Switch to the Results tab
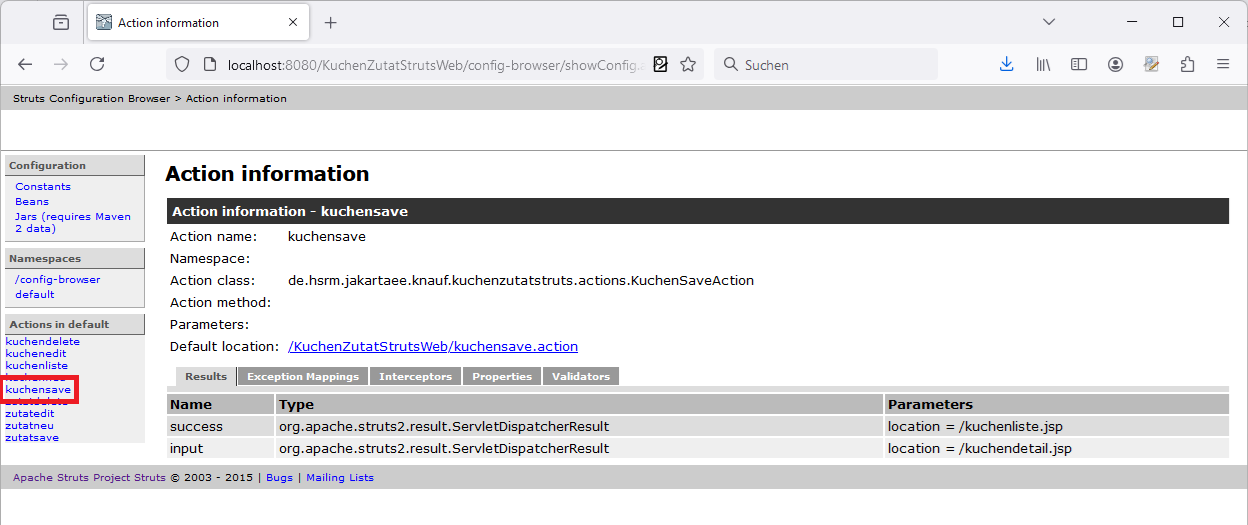This screenshot has height=525, width=1248. 206,377
